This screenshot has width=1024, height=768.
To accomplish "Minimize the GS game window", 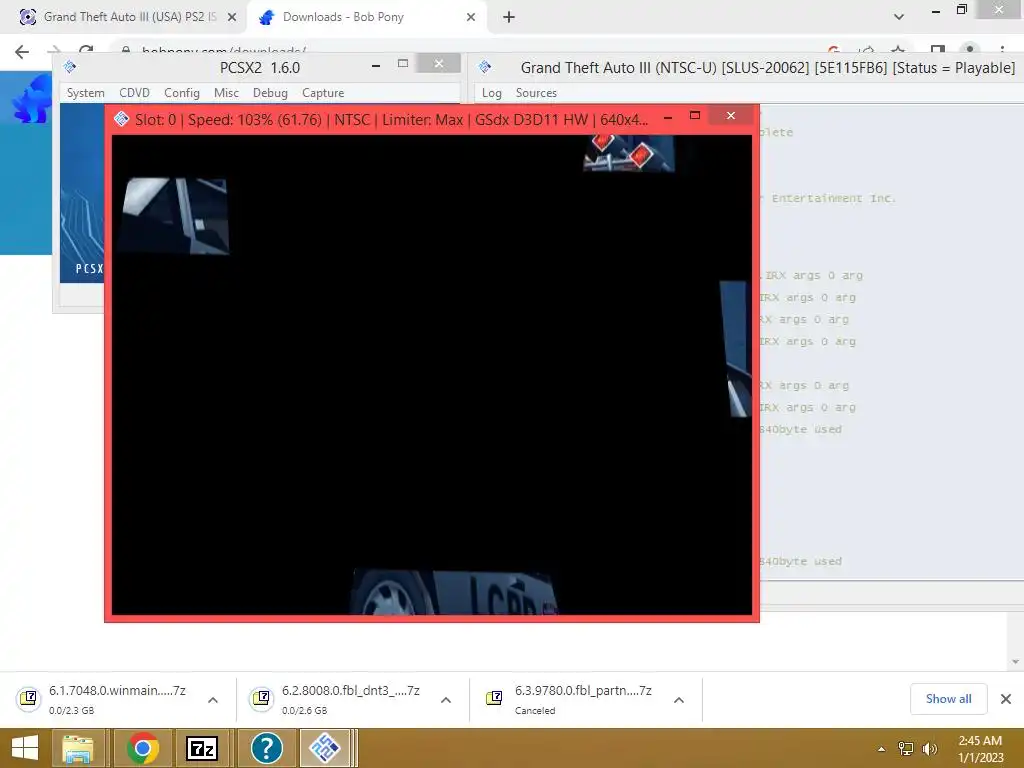I will [667, 117].
